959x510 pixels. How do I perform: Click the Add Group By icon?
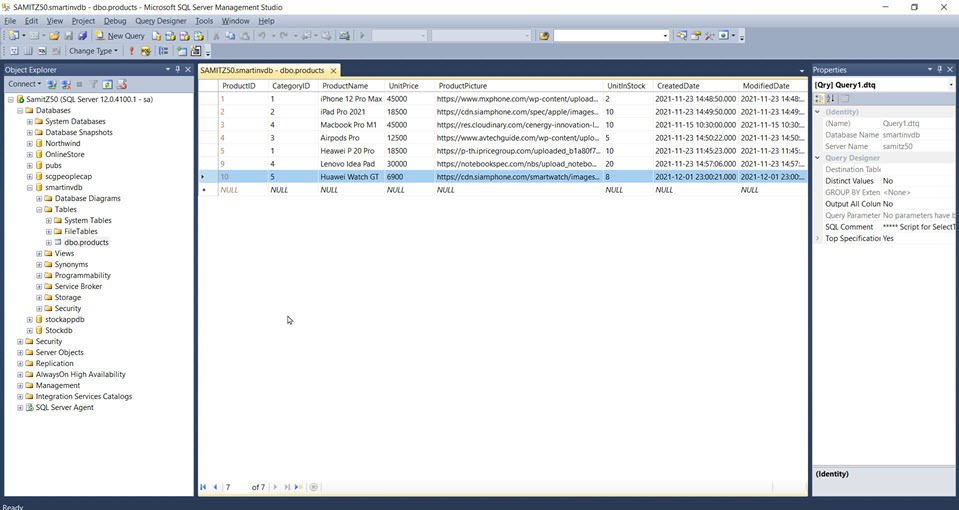[163, 51]
